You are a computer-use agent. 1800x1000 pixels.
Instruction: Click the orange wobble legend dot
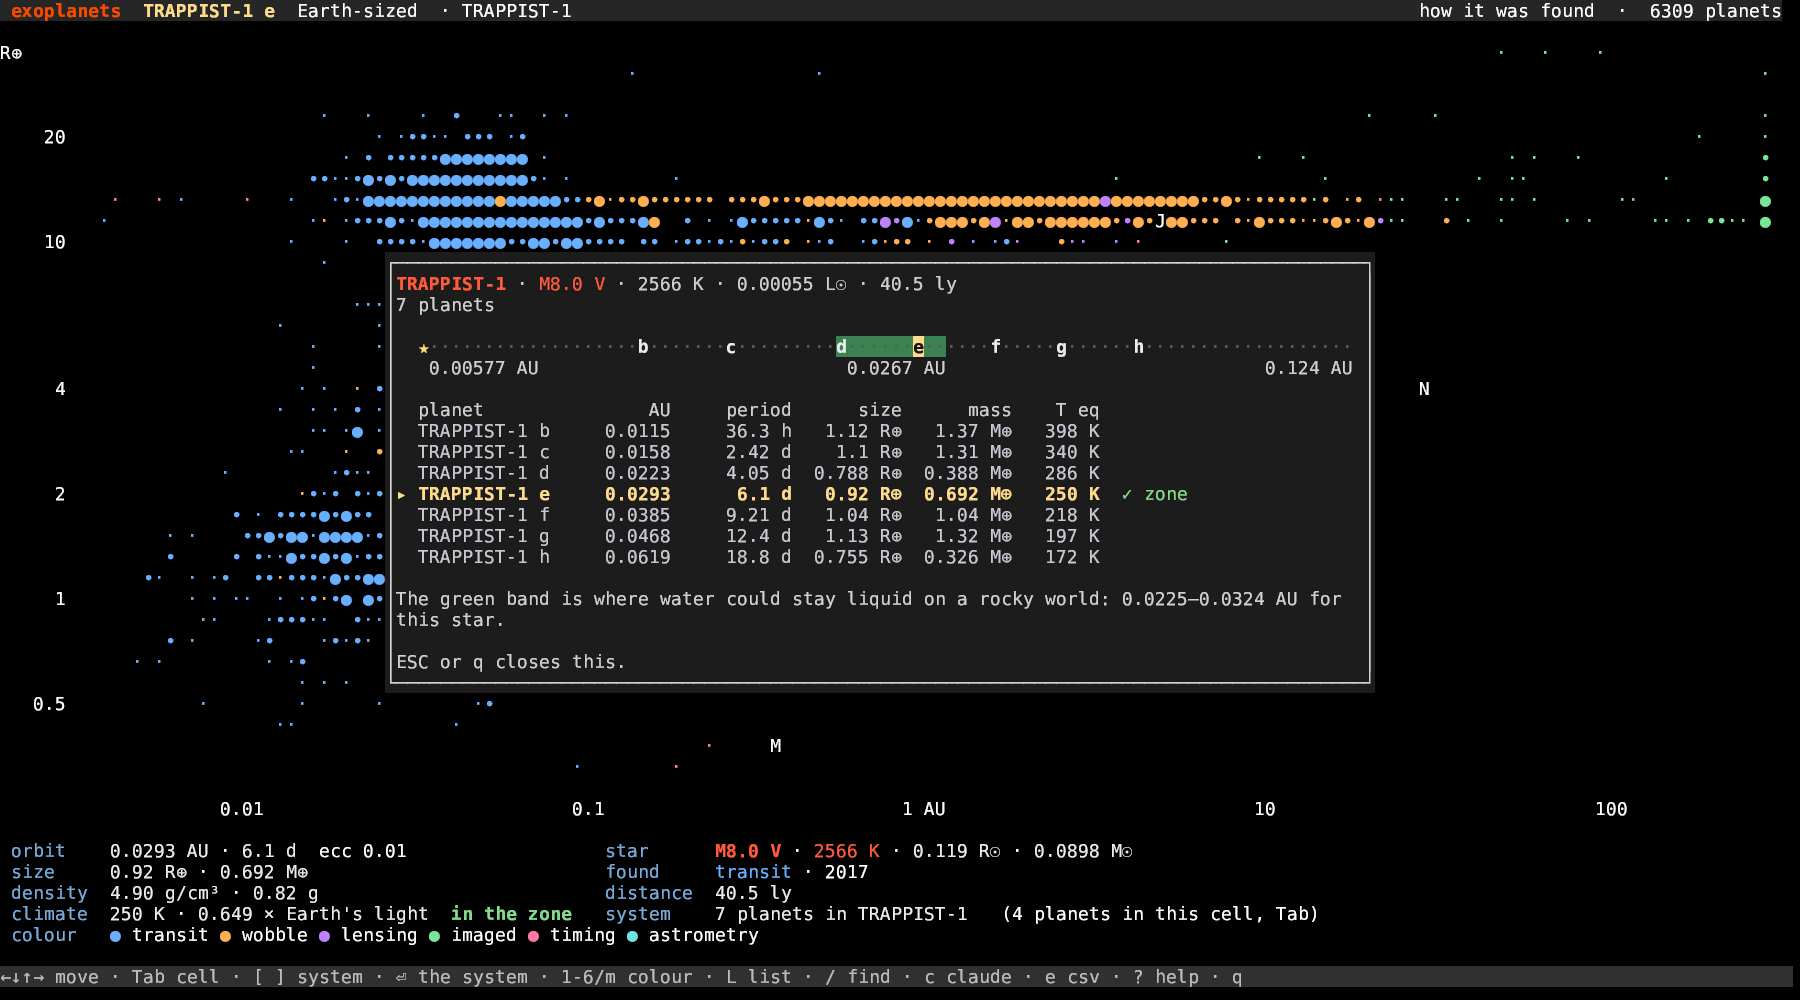tap(225, 936)
